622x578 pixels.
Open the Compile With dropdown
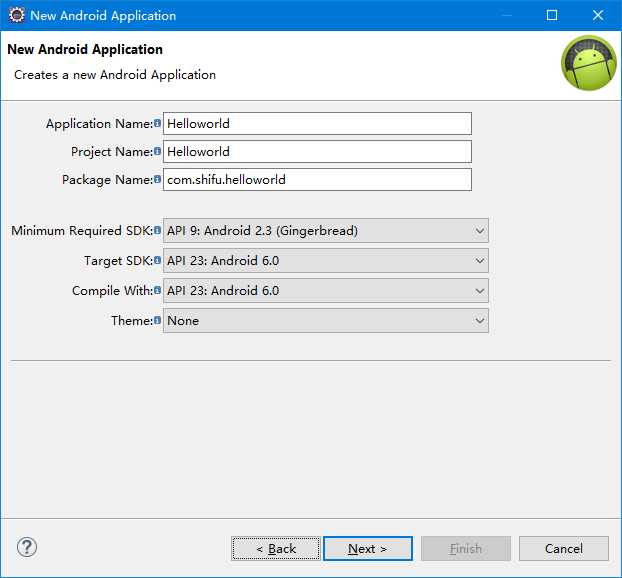pyautogui.click(x=326, y=290)
